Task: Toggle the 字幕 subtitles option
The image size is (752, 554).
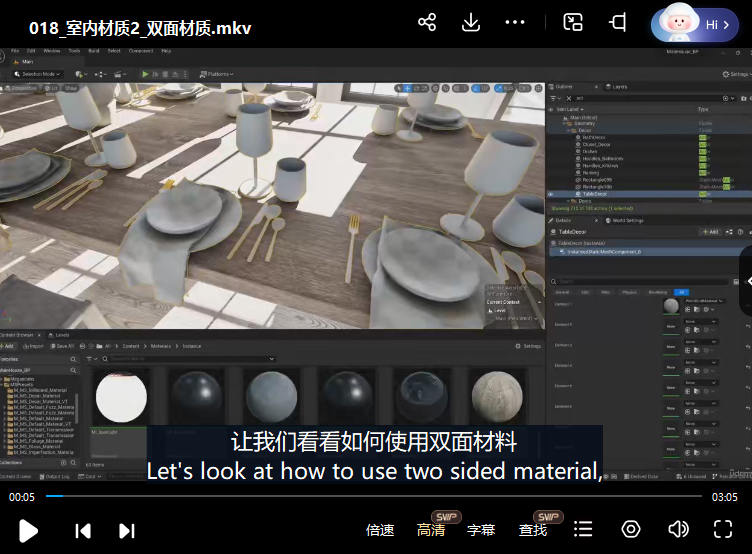Action: [x=481, y=530]
